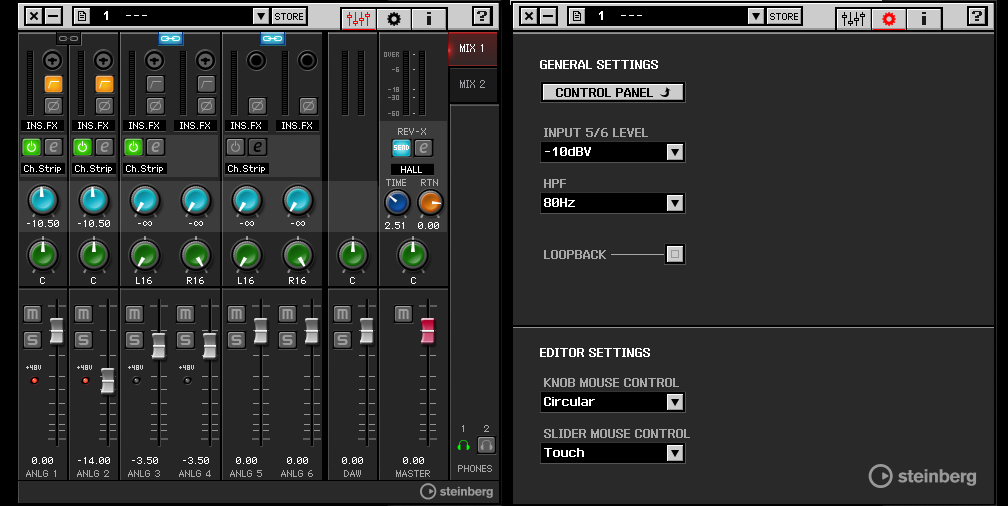Open mixer view tab in left window
Viewport: 1008px width, 506px height.
pyautogui.click(x=358, y=18)
